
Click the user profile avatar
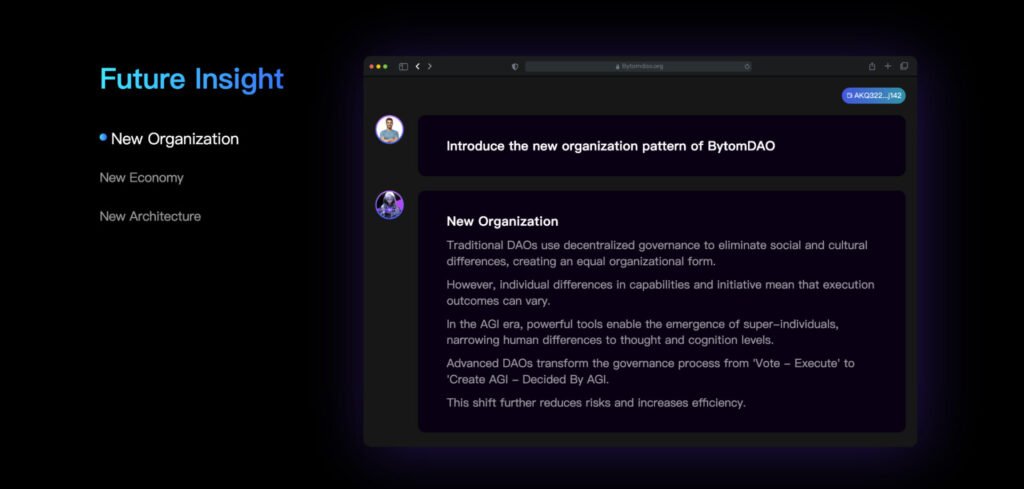[389, 129]
